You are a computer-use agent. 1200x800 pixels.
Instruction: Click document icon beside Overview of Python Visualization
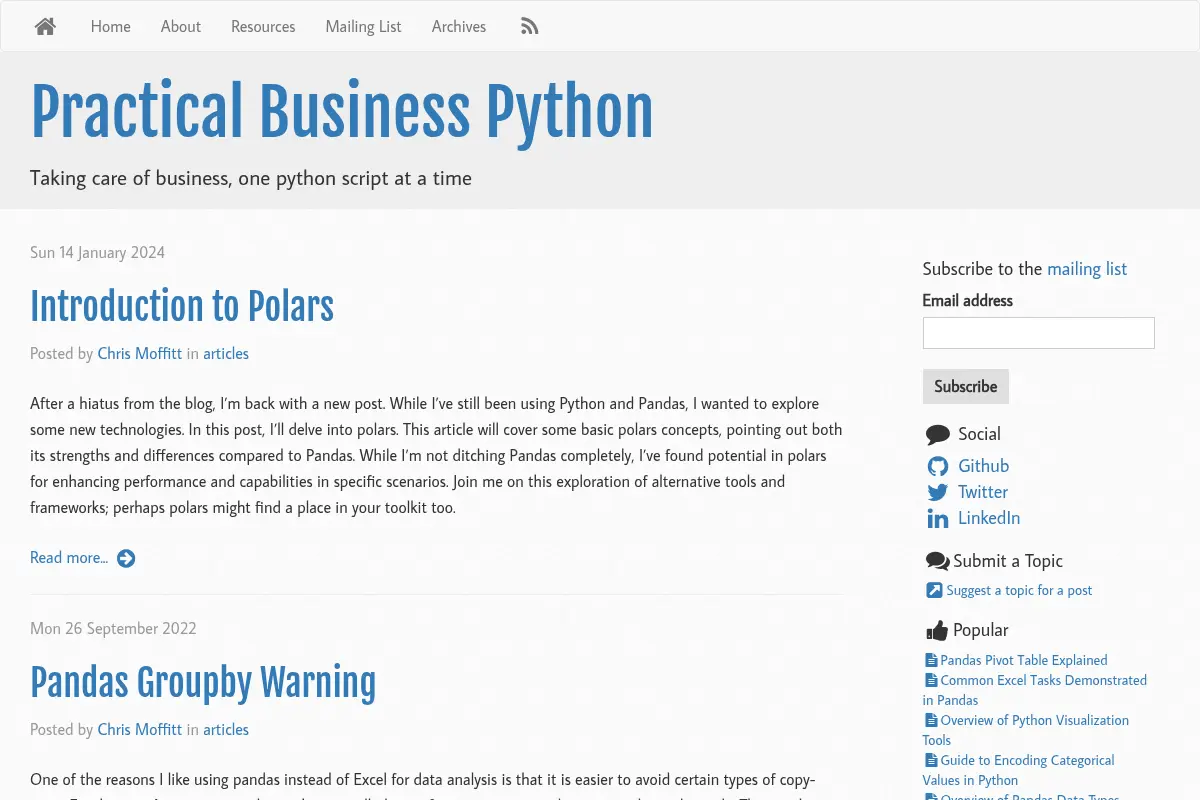pos(931,720)
